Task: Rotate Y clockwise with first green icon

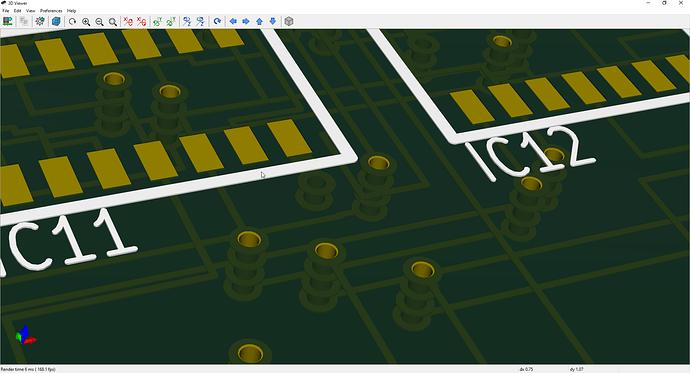Action: pyautogui.click(x=158, y=21)
